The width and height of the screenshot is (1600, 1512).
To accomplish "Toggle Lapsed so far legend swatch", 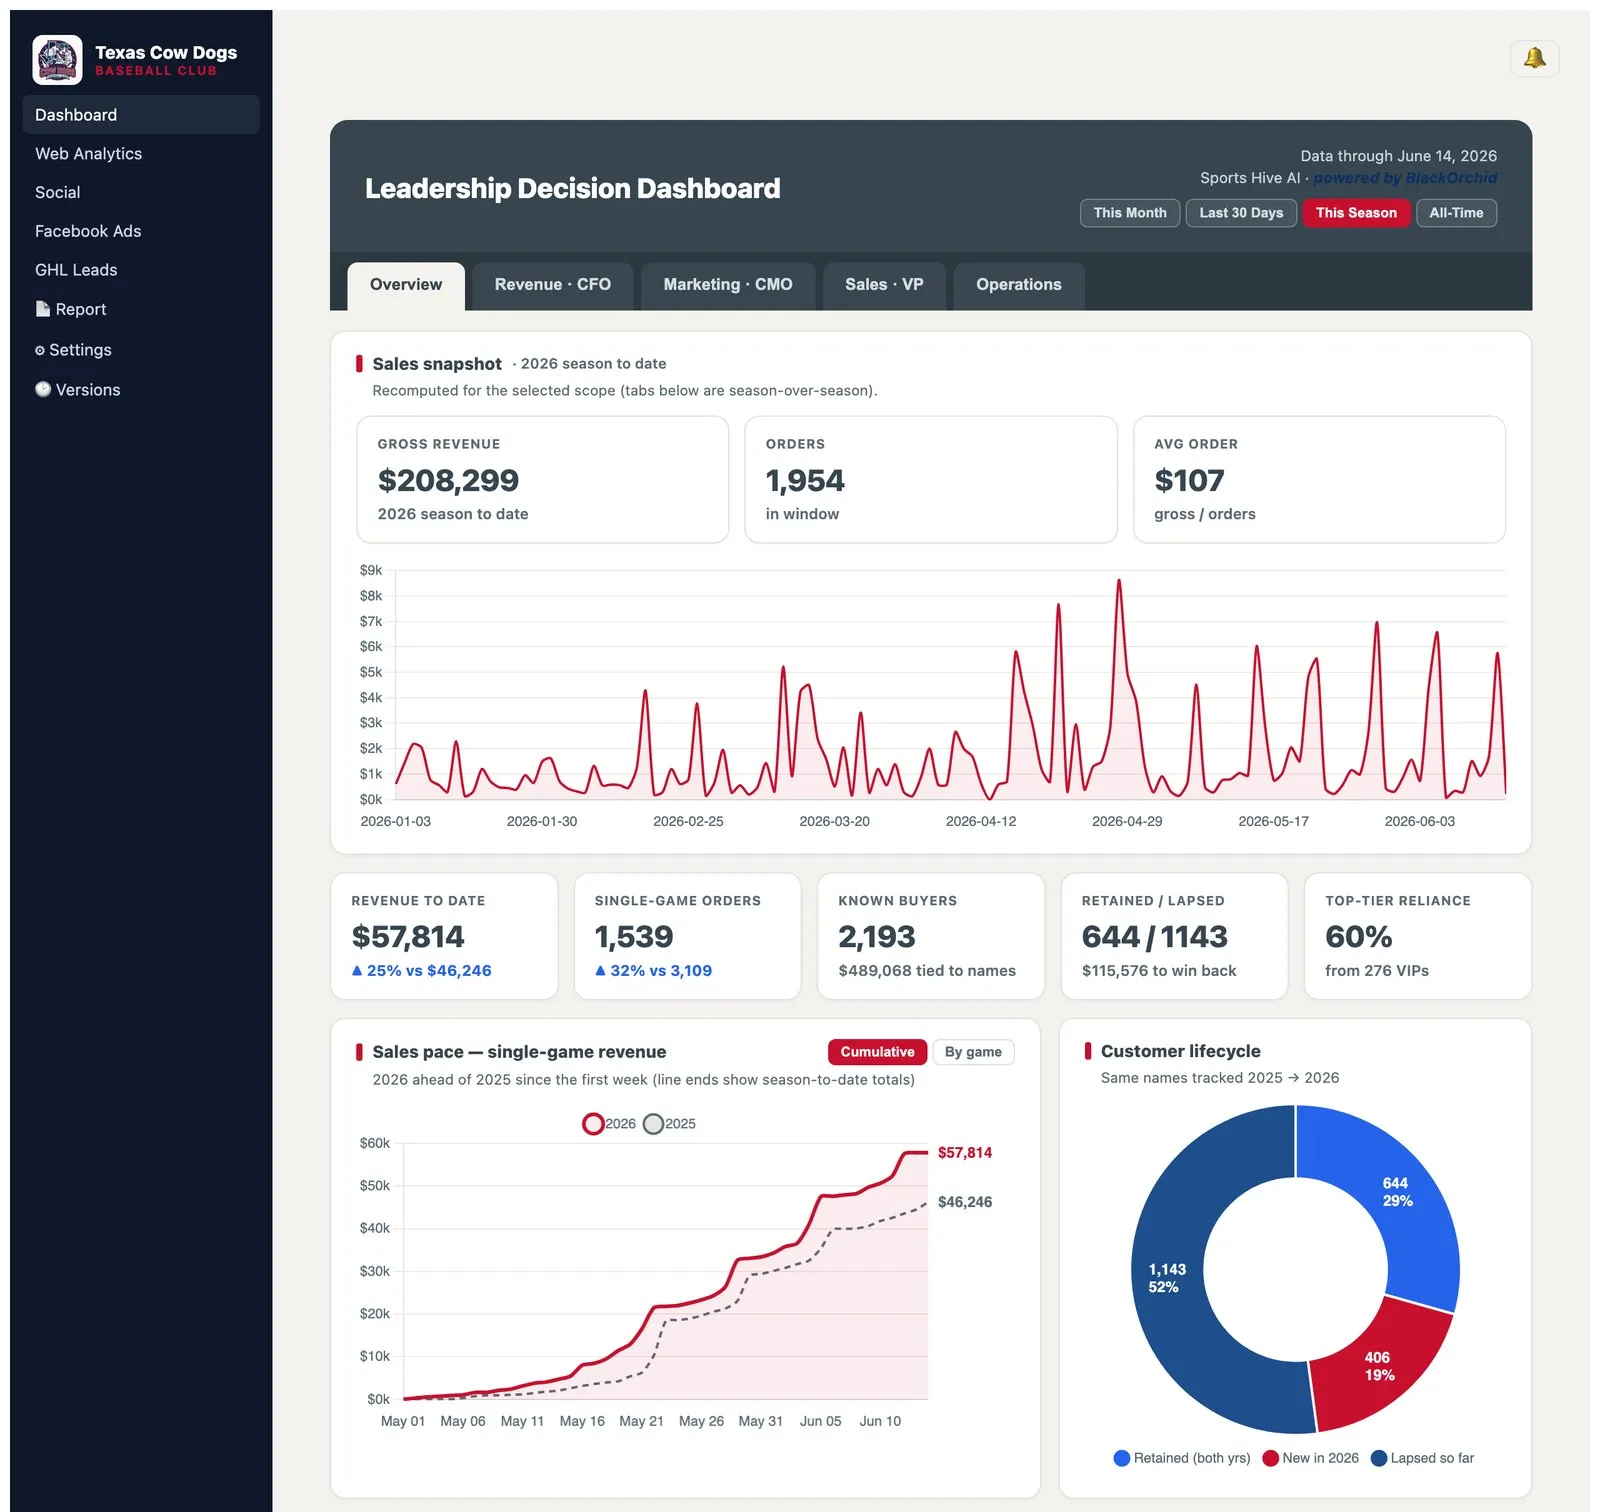I will pyautogui.click(x=1379, y=1458).
